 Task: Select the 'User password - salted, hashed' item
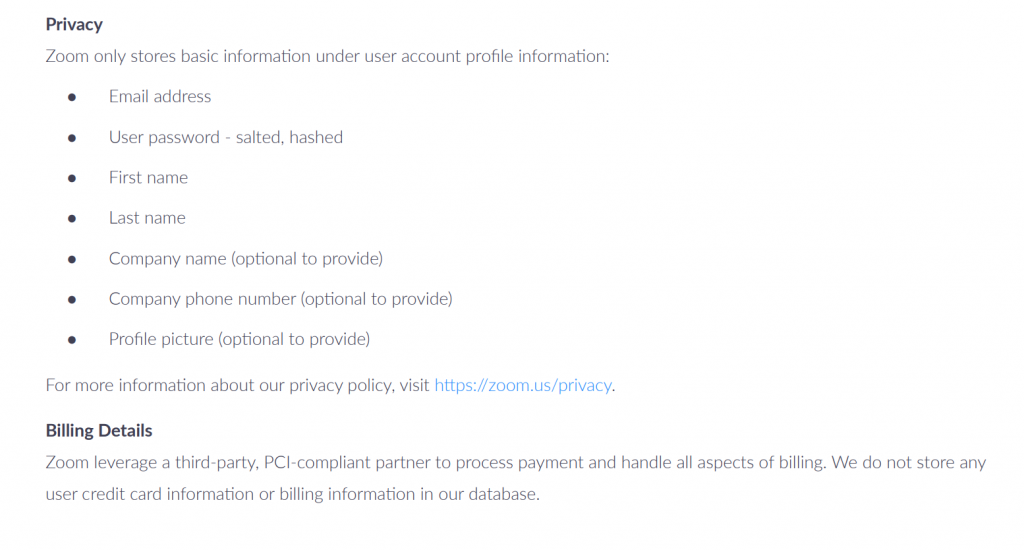point(225,137)
